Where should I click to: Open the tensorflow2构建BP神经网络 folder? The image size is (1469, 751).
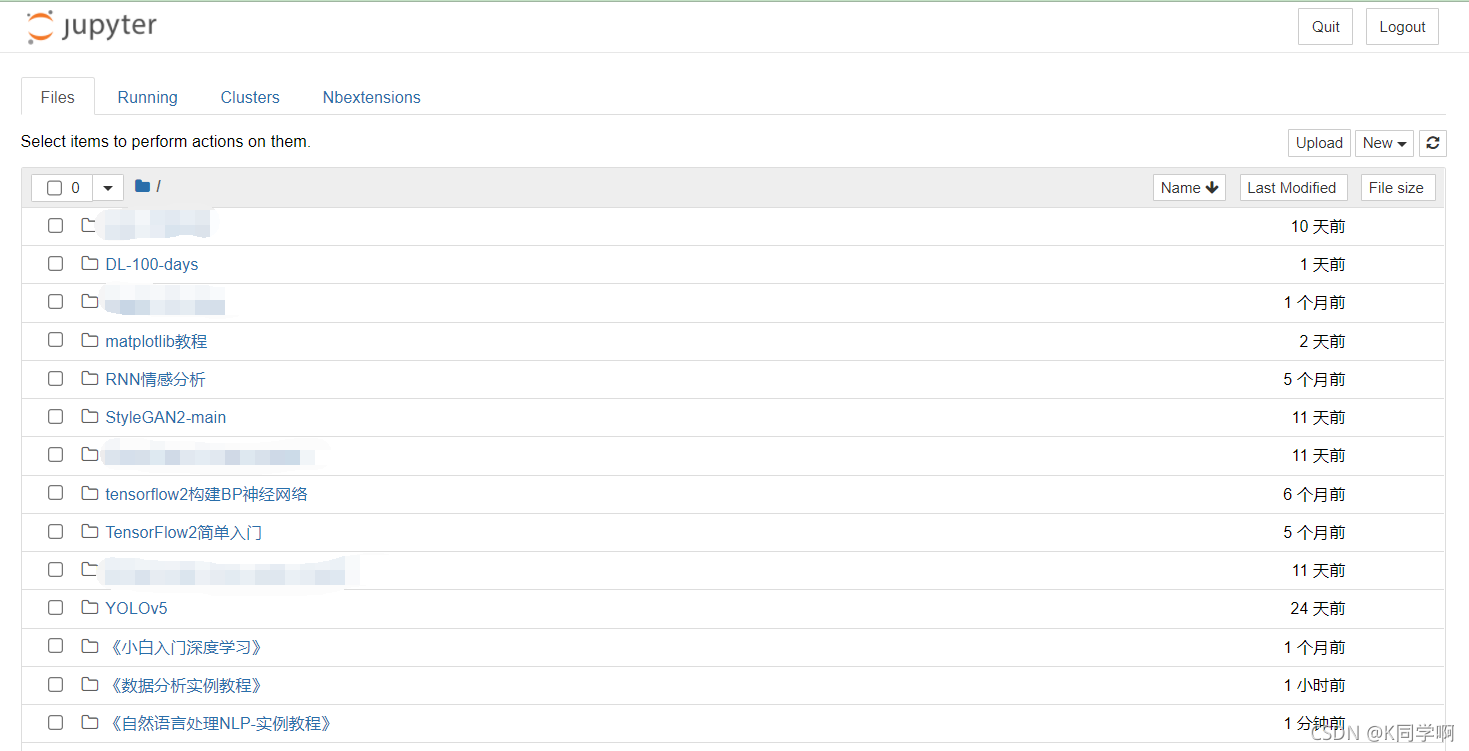tap(206, 494)
